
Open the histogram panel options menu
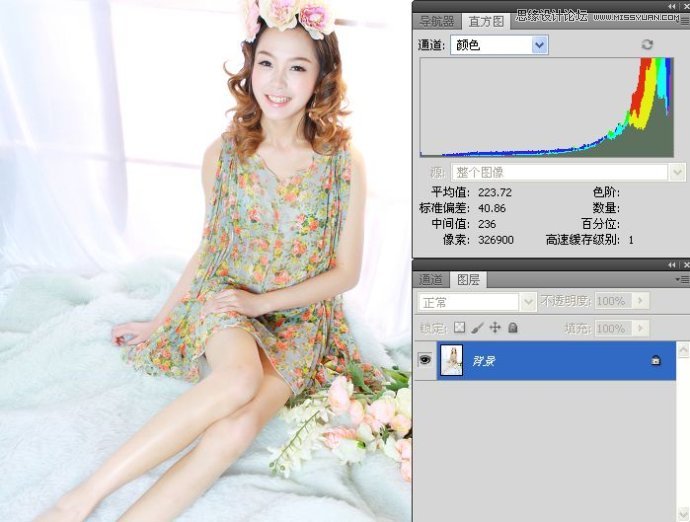coord(685,21)
